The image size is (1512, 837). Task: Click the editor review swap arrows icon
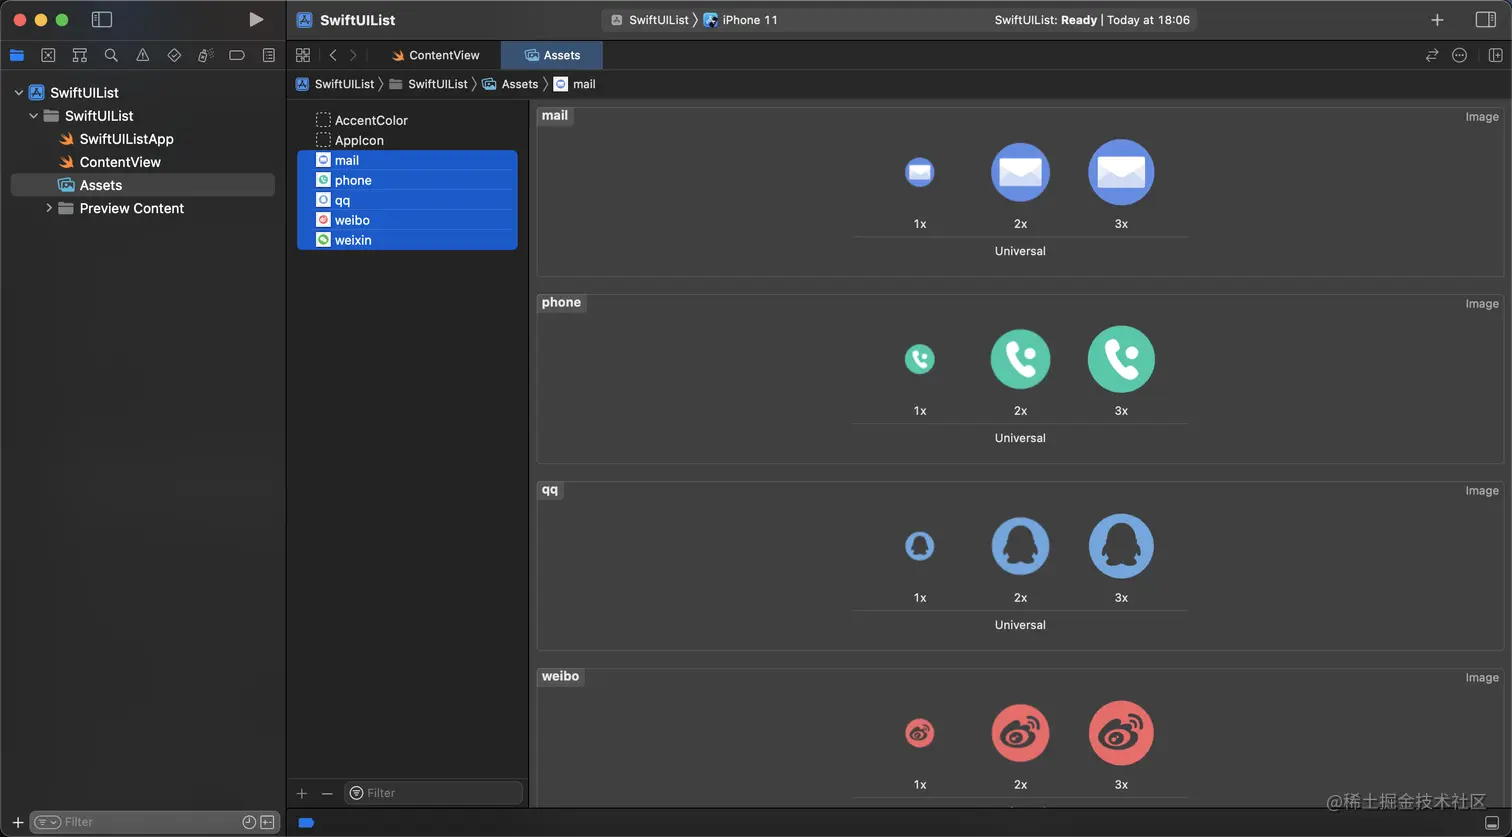[1432, 55]
